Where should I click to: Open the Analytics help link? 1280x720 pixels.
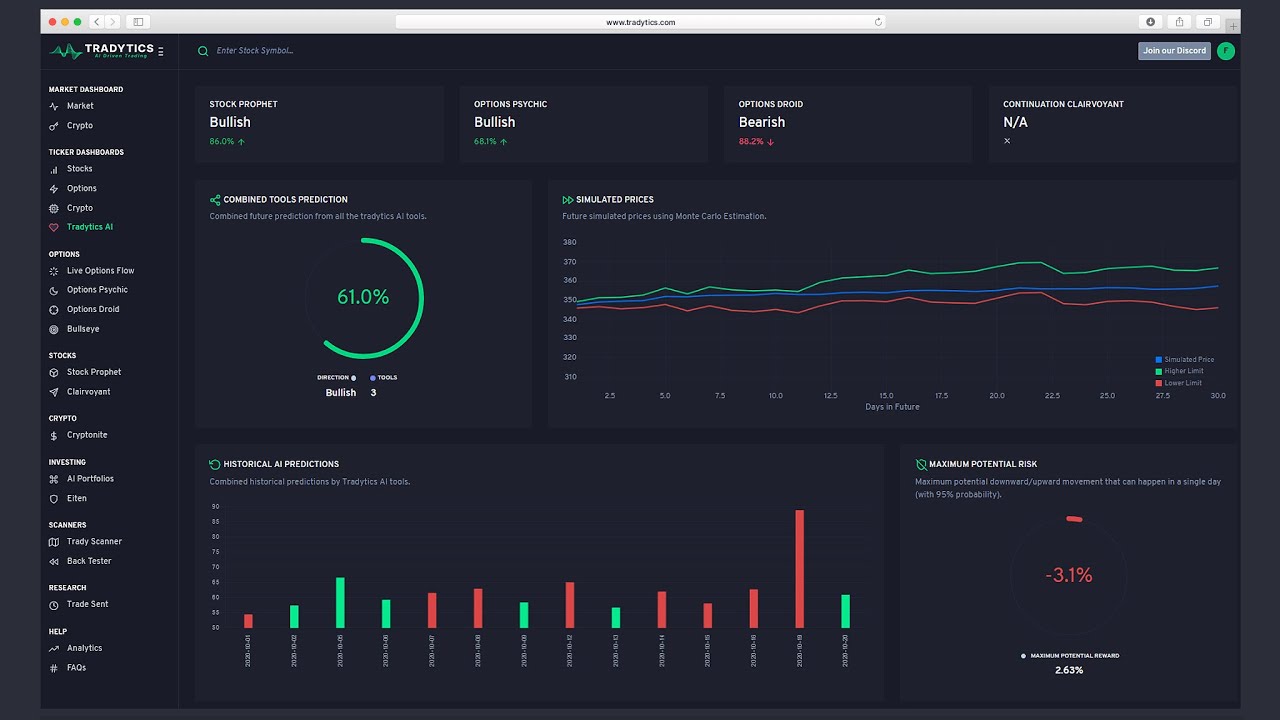coord(84,648)
